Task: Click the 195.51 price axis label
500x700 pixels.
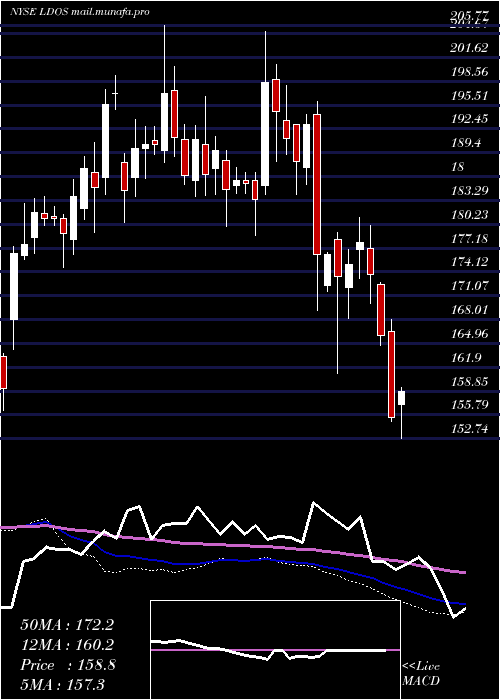Action: pyautogui.click(x=469, y=96)
